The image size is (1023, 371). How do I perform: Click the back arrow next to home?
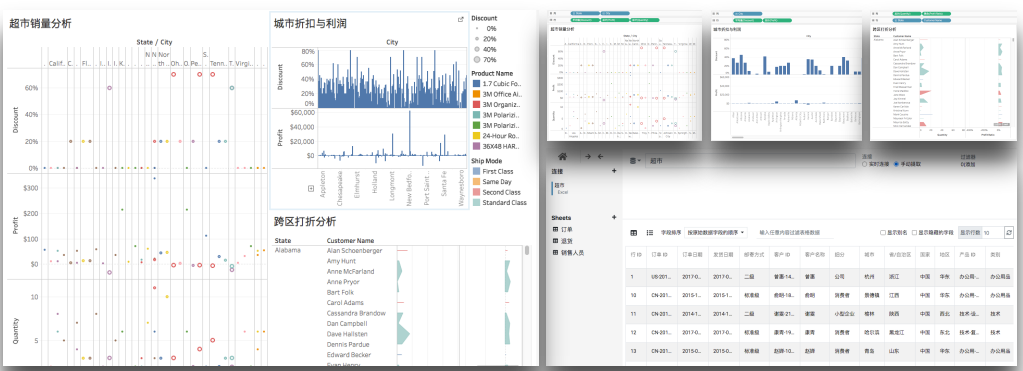coord(601,156)
